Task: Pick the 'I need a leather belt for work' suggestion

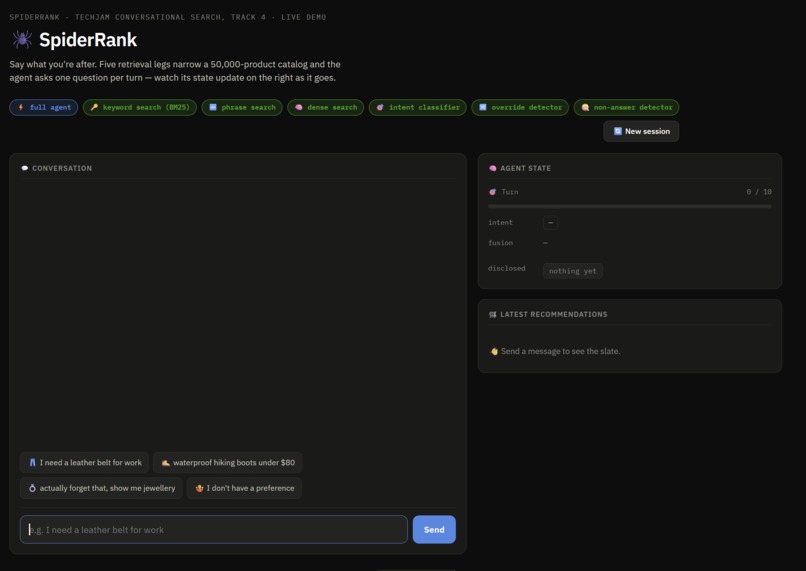Action: [84, 463]
